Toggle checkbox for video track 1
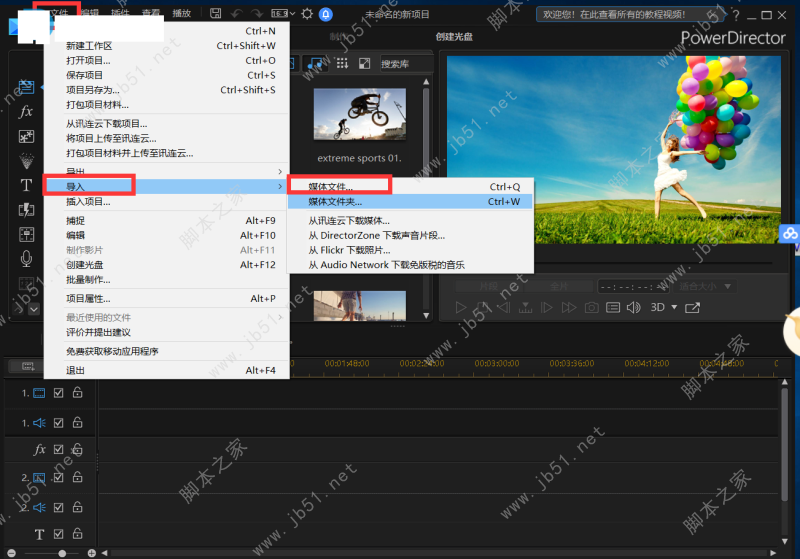 click(59, 393)
